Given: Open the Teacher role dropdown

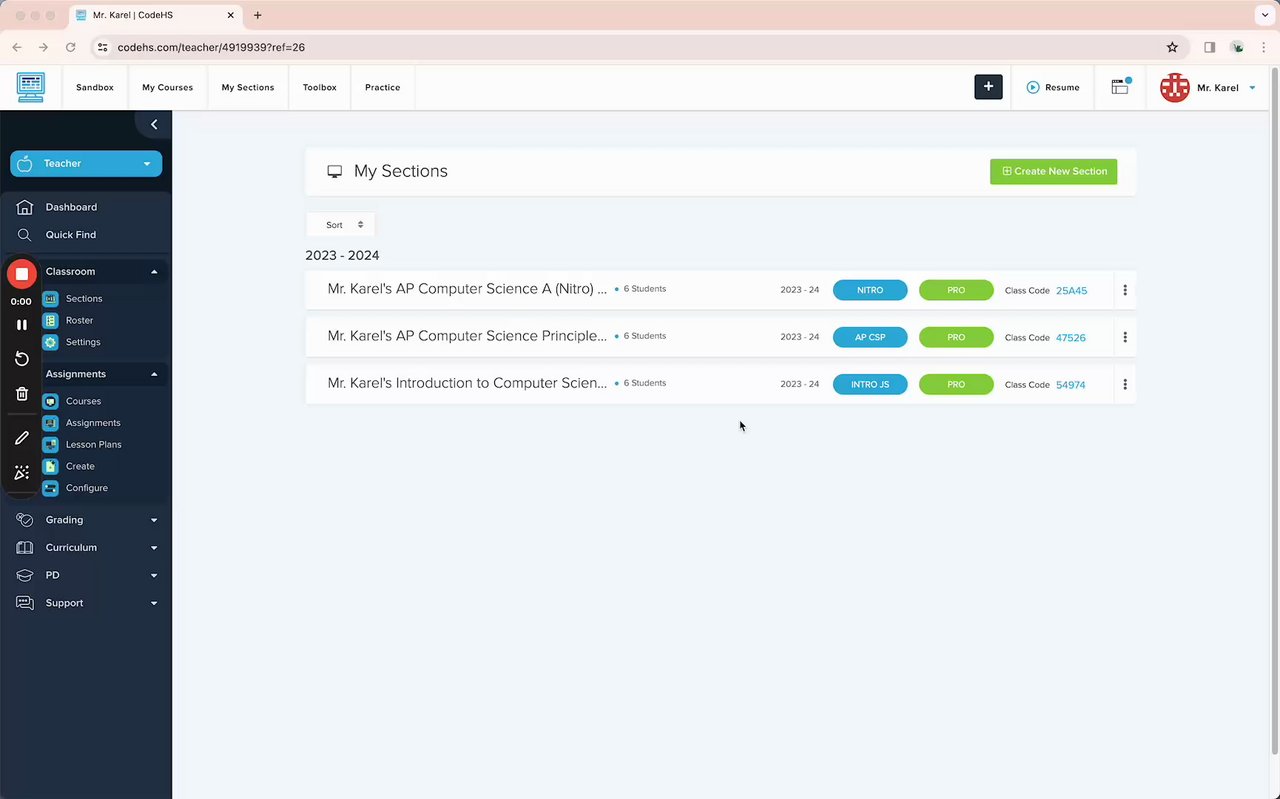Looking at the screenshot, I should point(86,164).
